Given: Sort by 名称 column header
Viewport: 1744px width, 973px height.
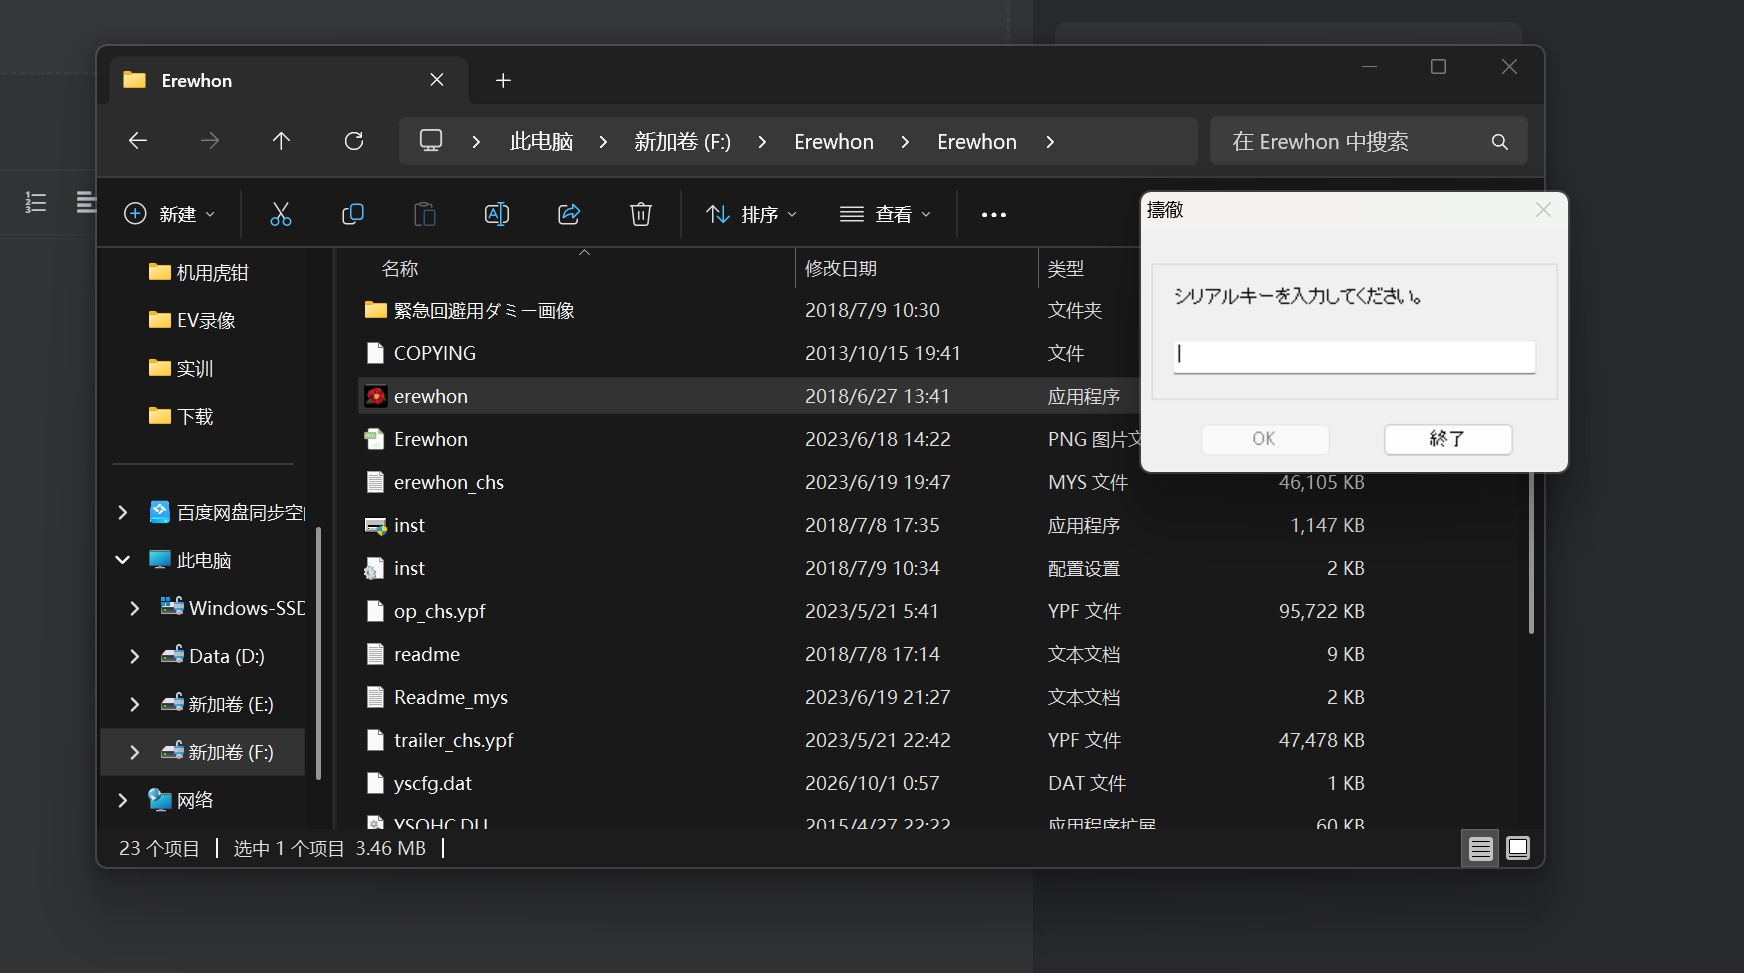Looking at the screenshot, I should pos(400,269).
